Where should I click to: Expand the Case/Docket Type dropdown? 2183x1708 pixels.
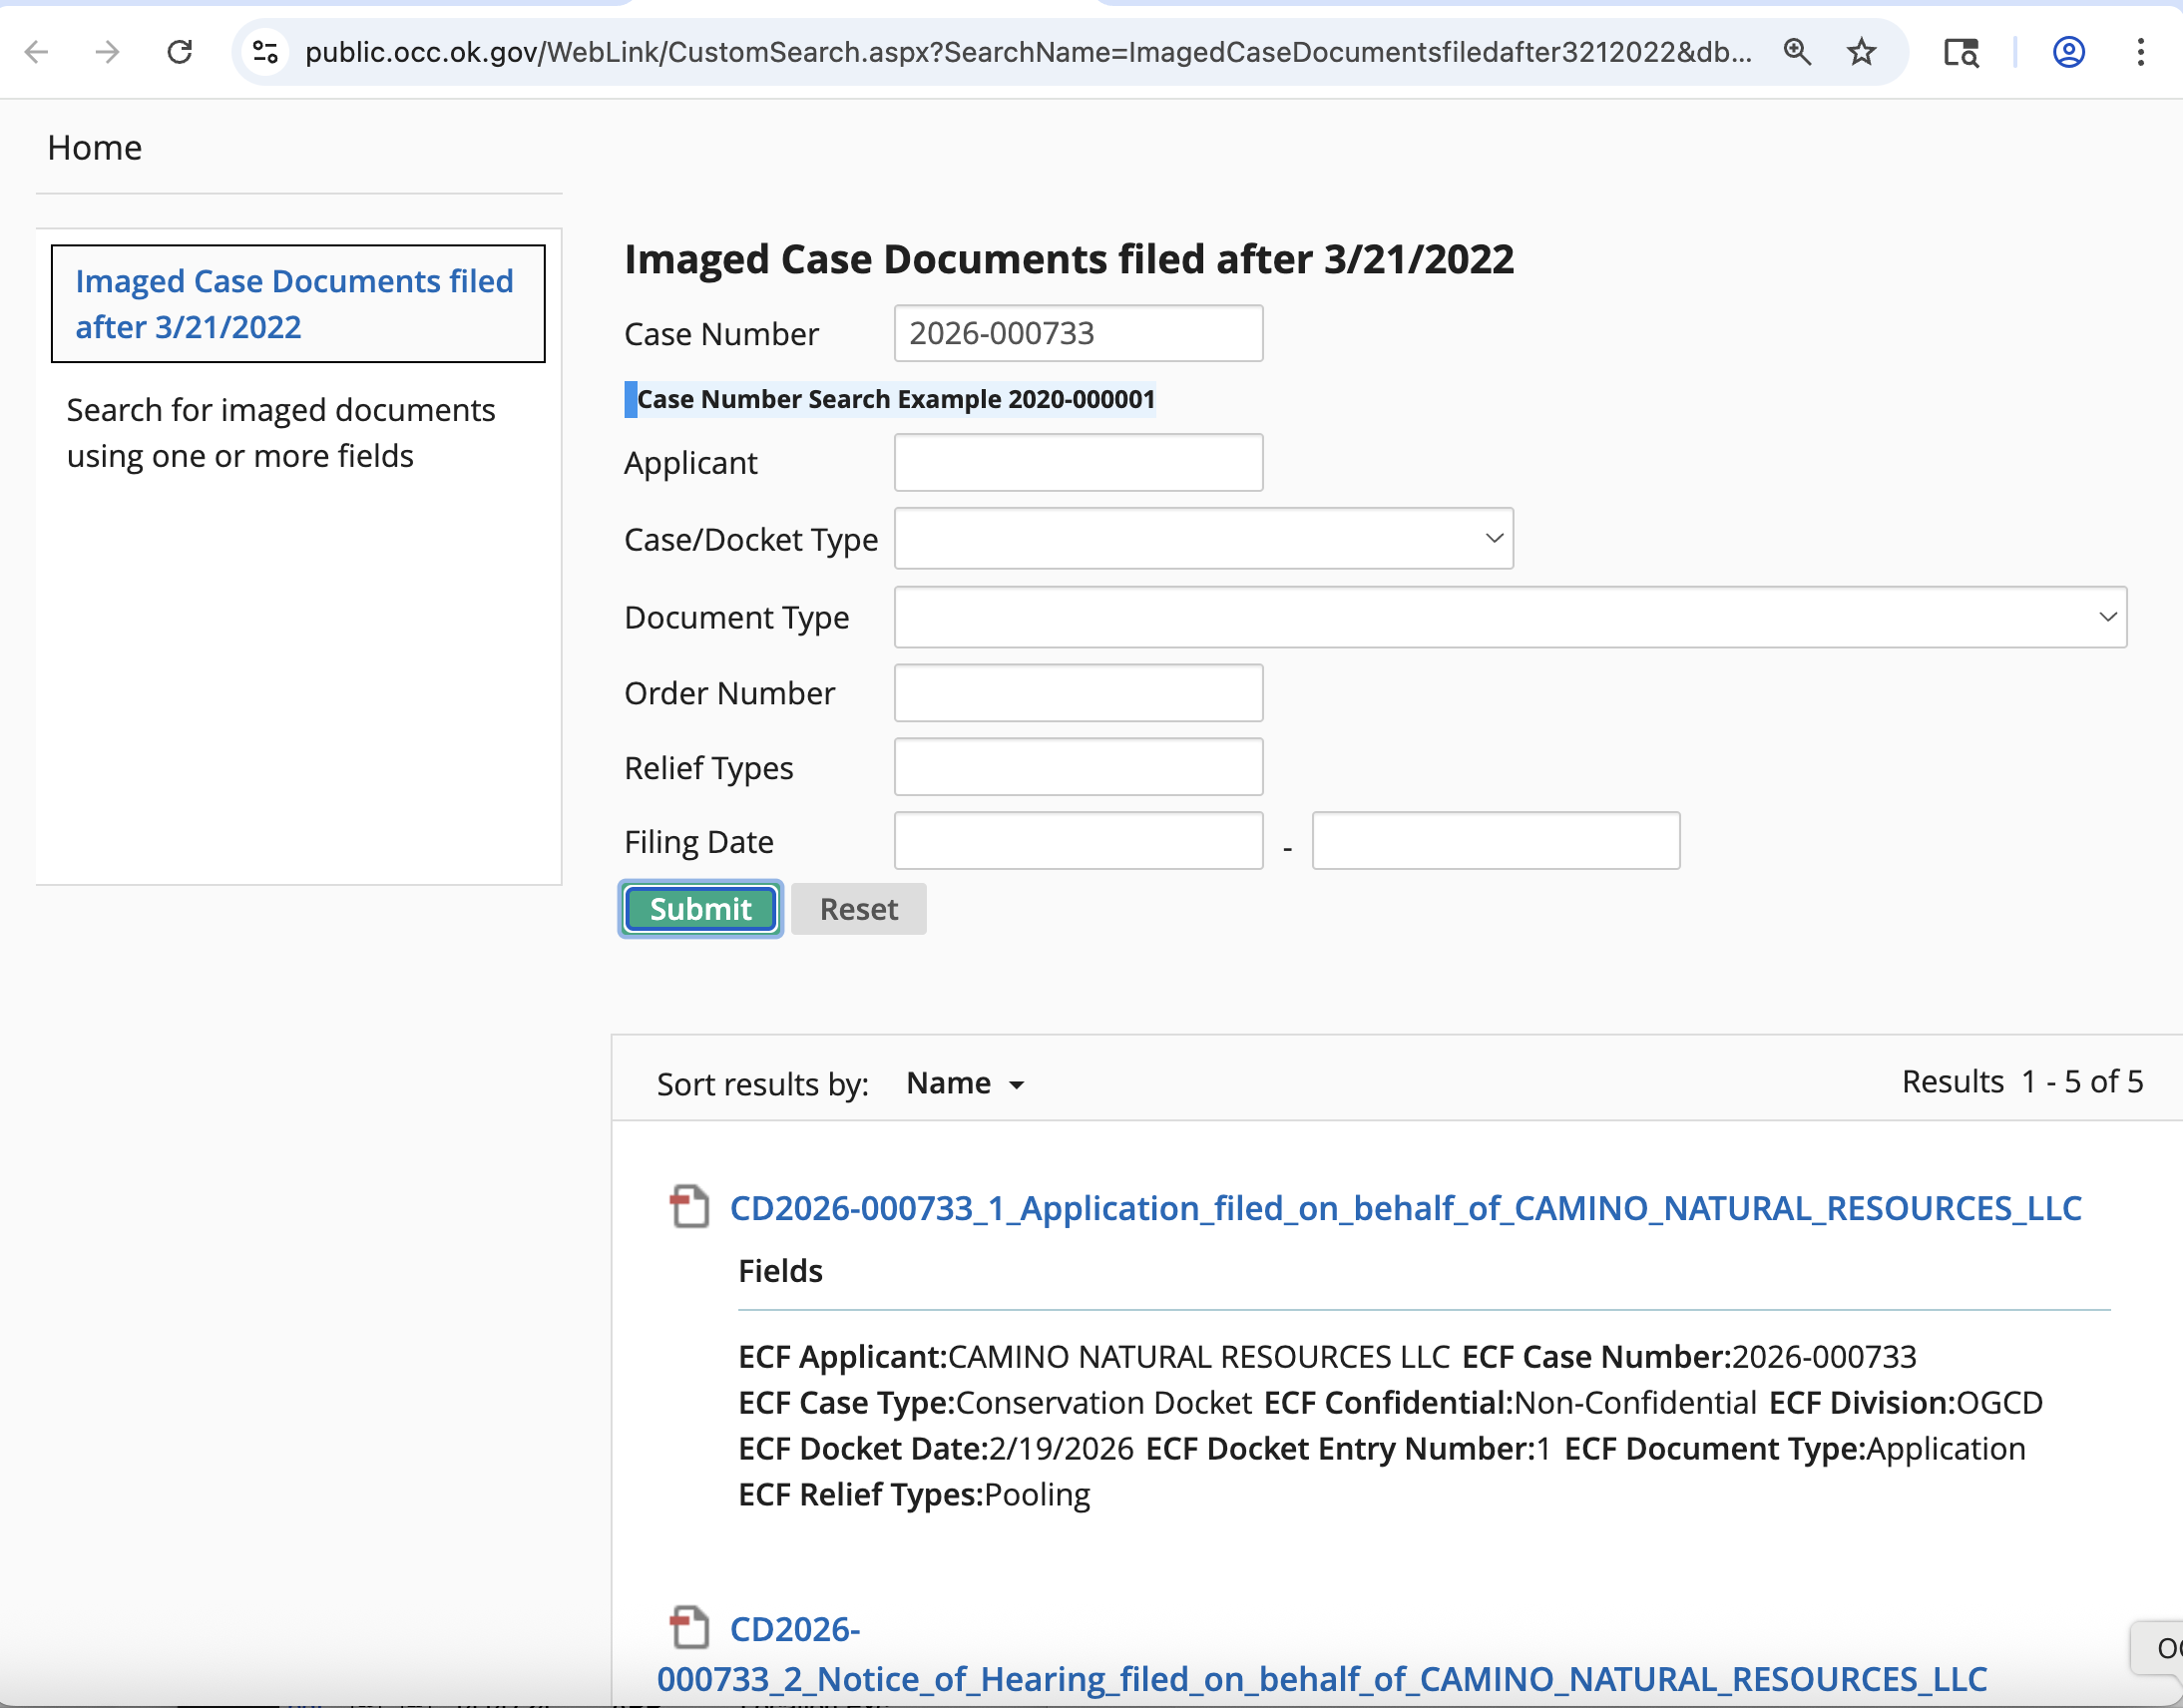(1203, 538)
